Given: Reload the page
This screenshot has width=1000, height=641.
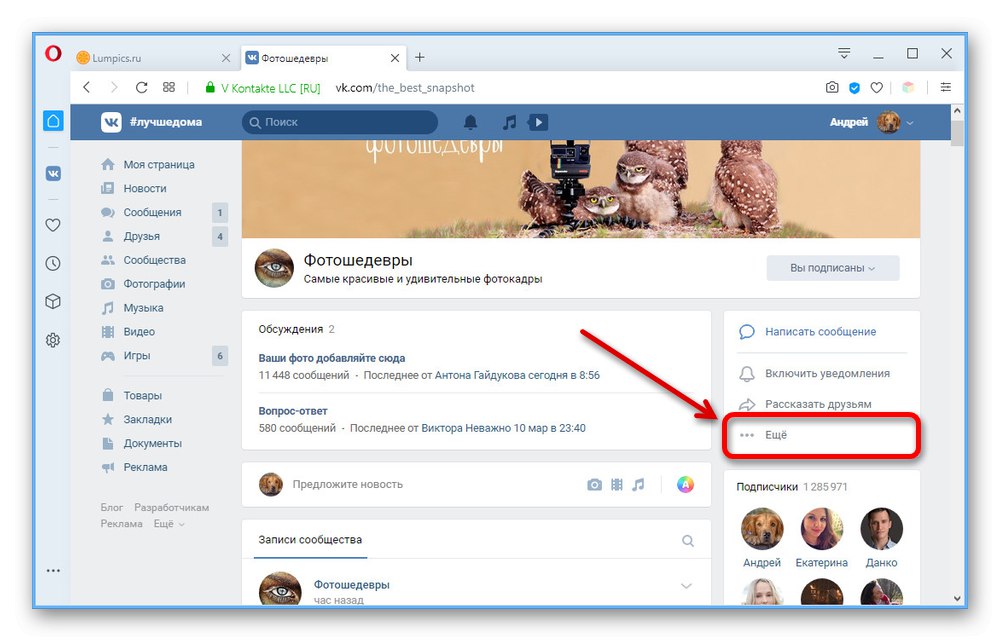Looking at the screenshot, I should (x=142, y=87).
